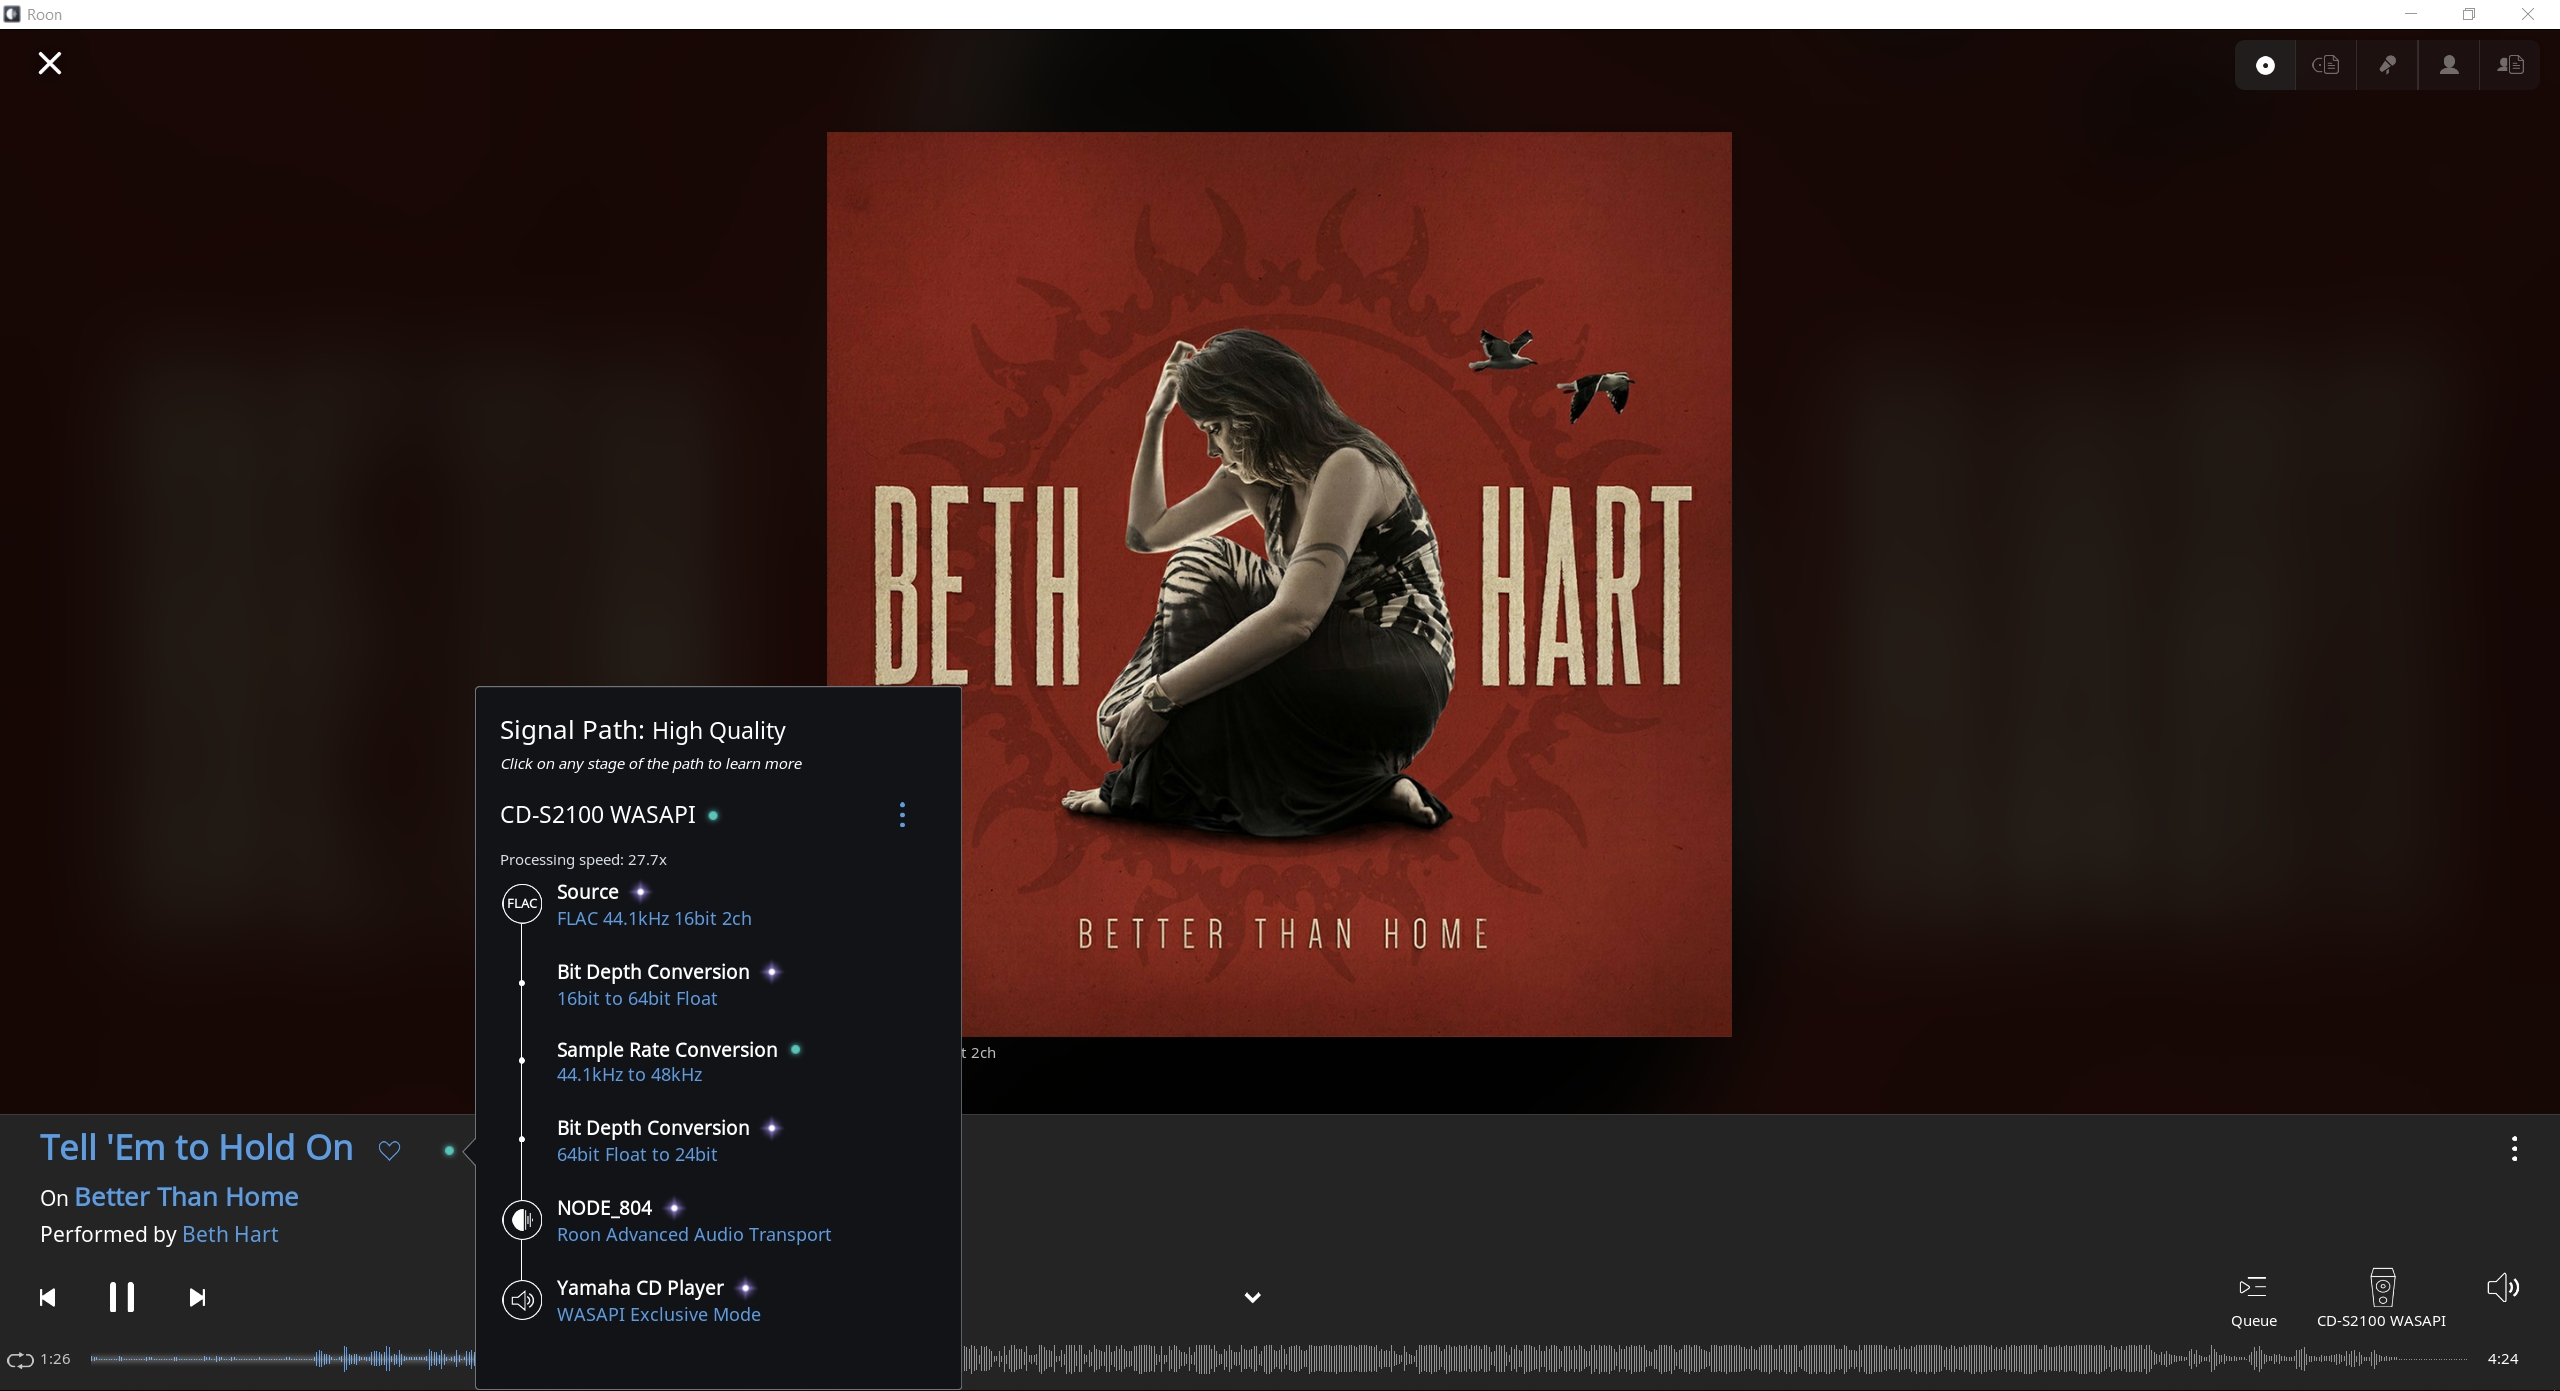This screenshot has height=1391, width=2560.
Task: Seek within the waveform progress bar
Action: tap(1600, 1359)
